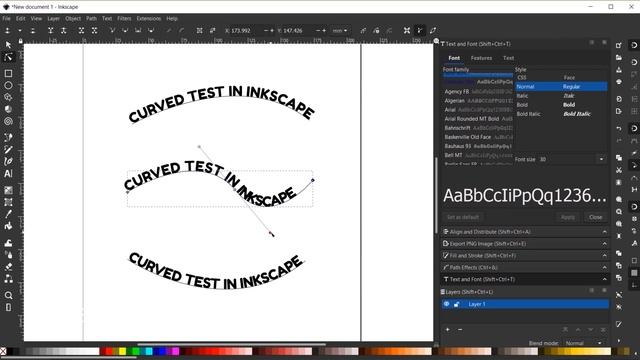
Task: Toggle show path outline button in toolbar
Action: click(x=433, y=31)
